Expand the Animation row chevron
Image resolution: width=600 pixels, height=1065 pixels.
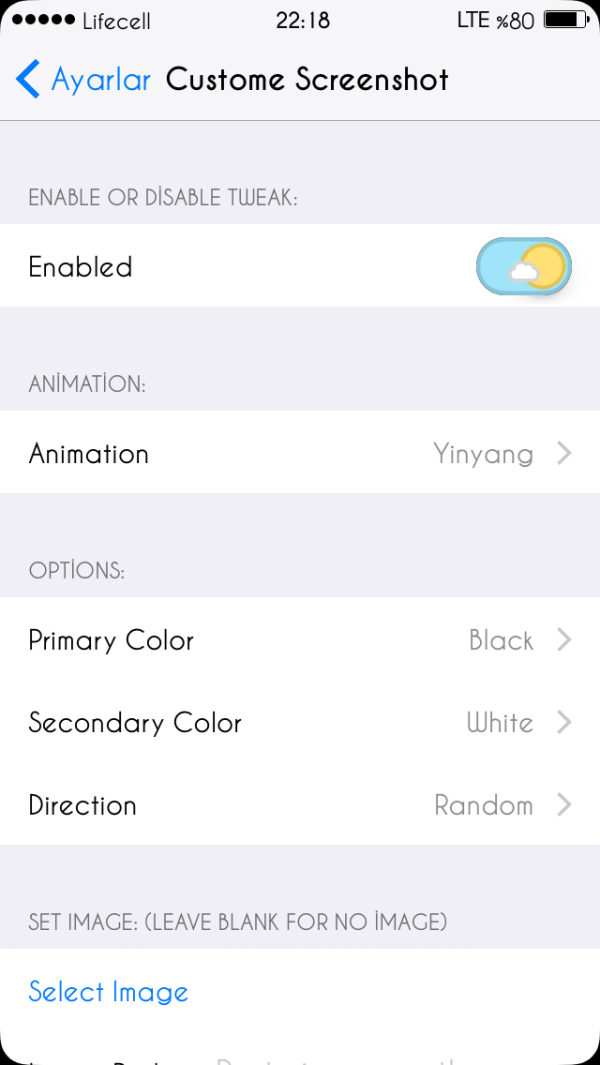click(565, 453)
